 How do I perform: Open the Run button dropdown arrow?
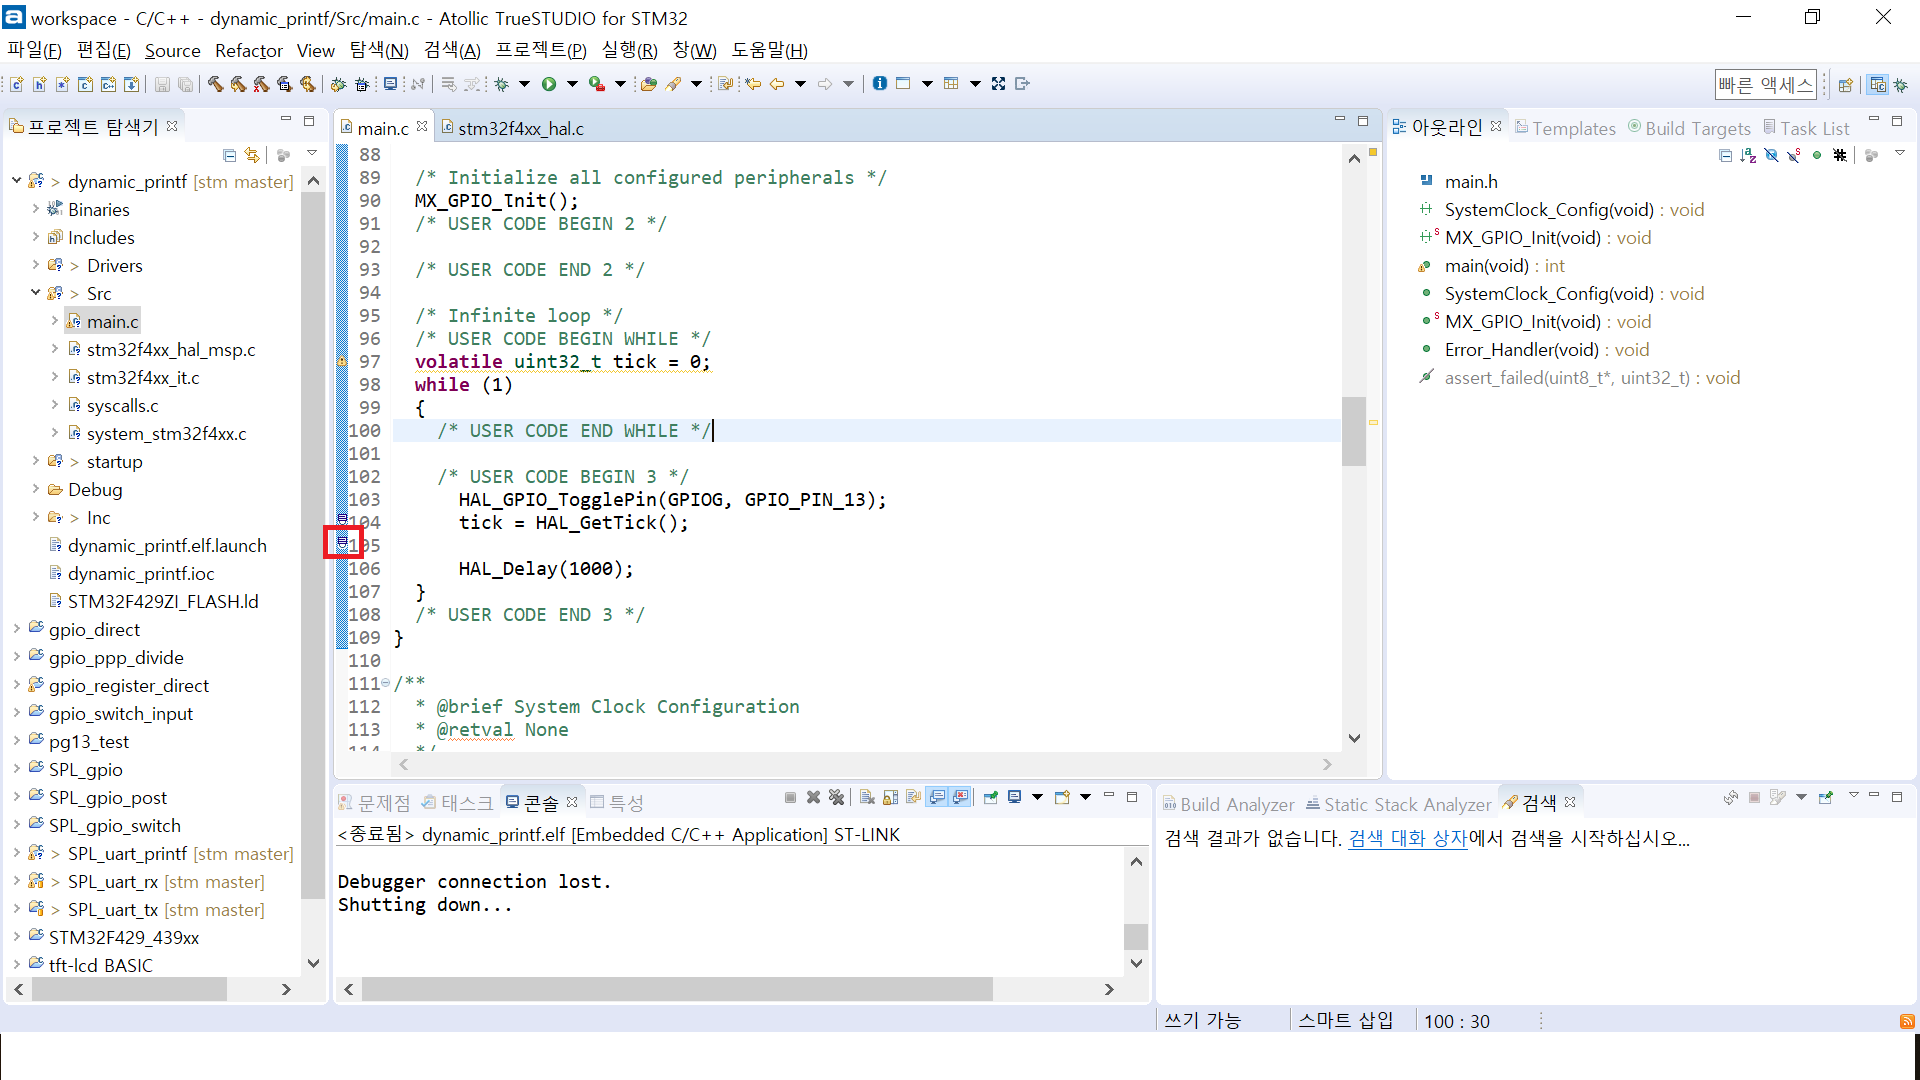572,84
